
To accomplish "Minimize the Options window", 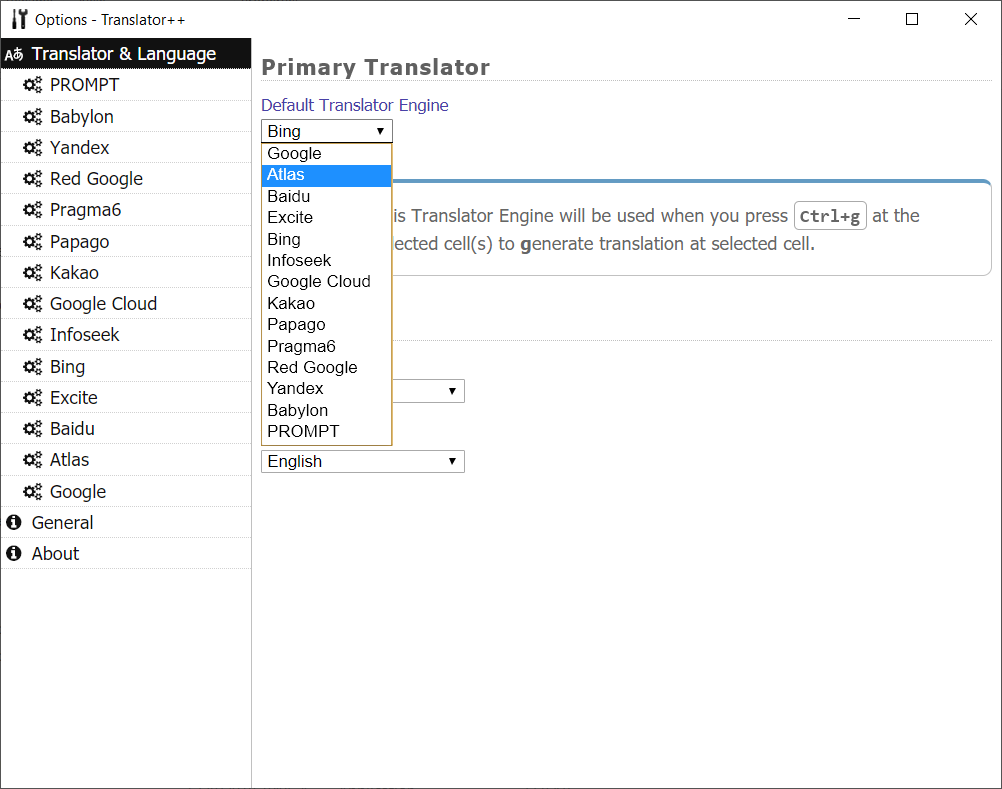I will [854, 19].
